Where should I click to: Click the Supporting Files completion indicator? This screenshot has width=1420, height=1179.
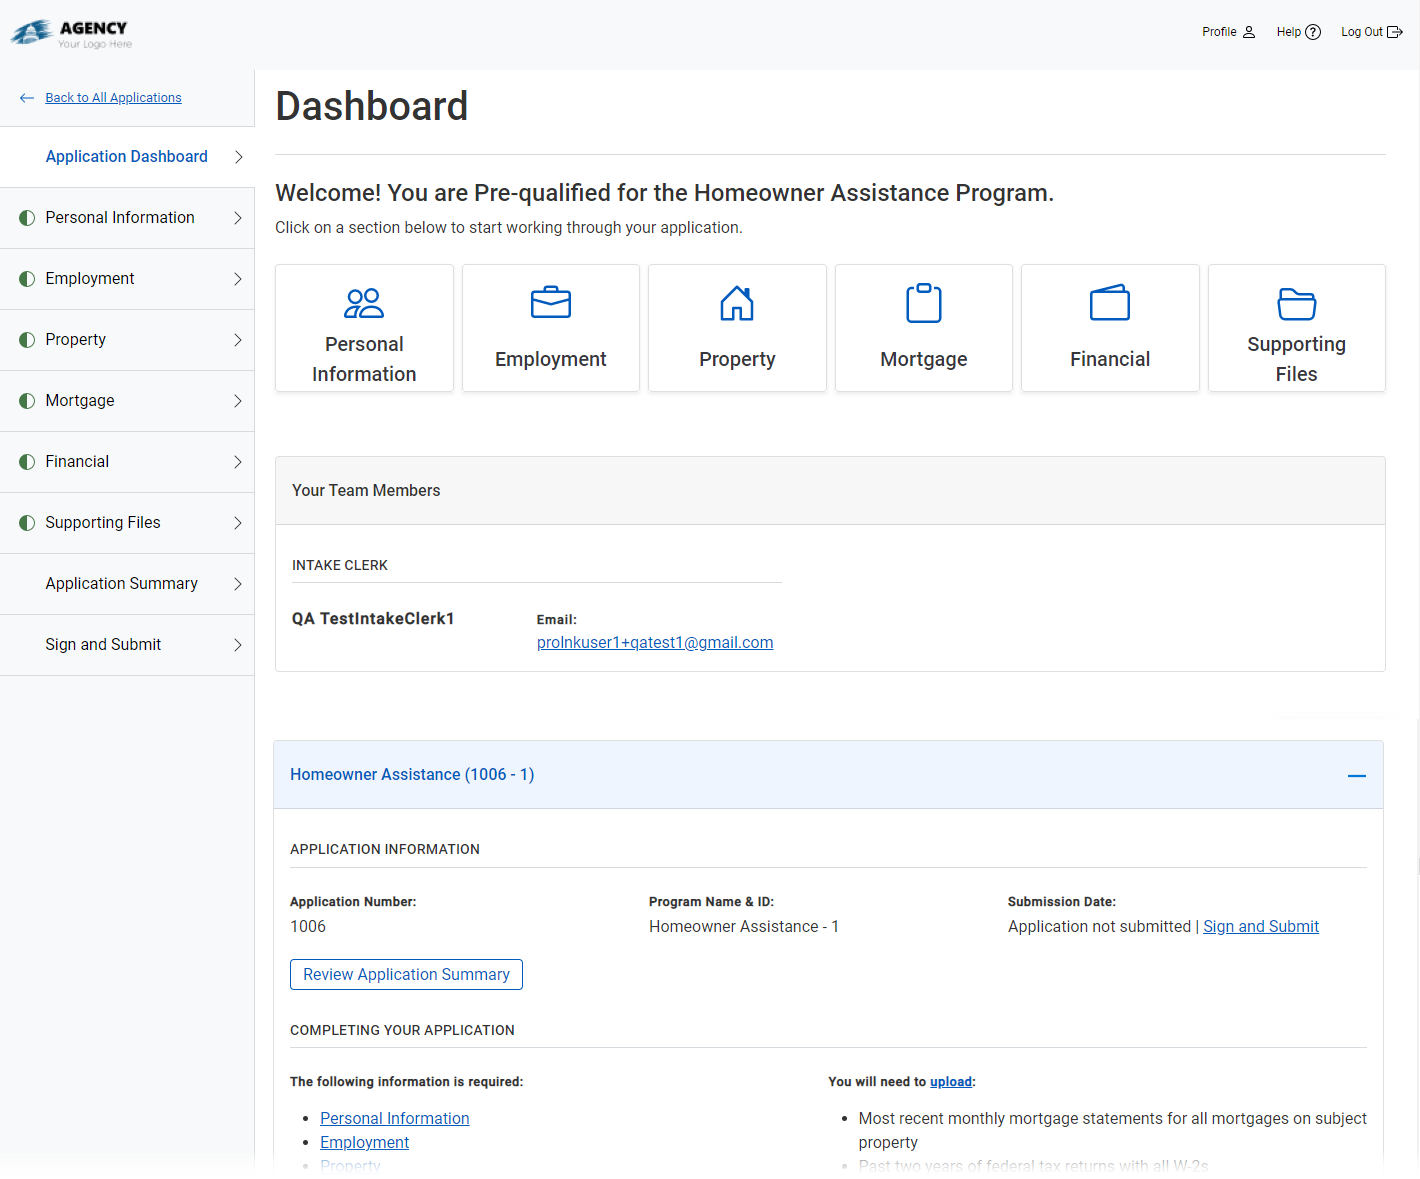(x=26, y=522)
